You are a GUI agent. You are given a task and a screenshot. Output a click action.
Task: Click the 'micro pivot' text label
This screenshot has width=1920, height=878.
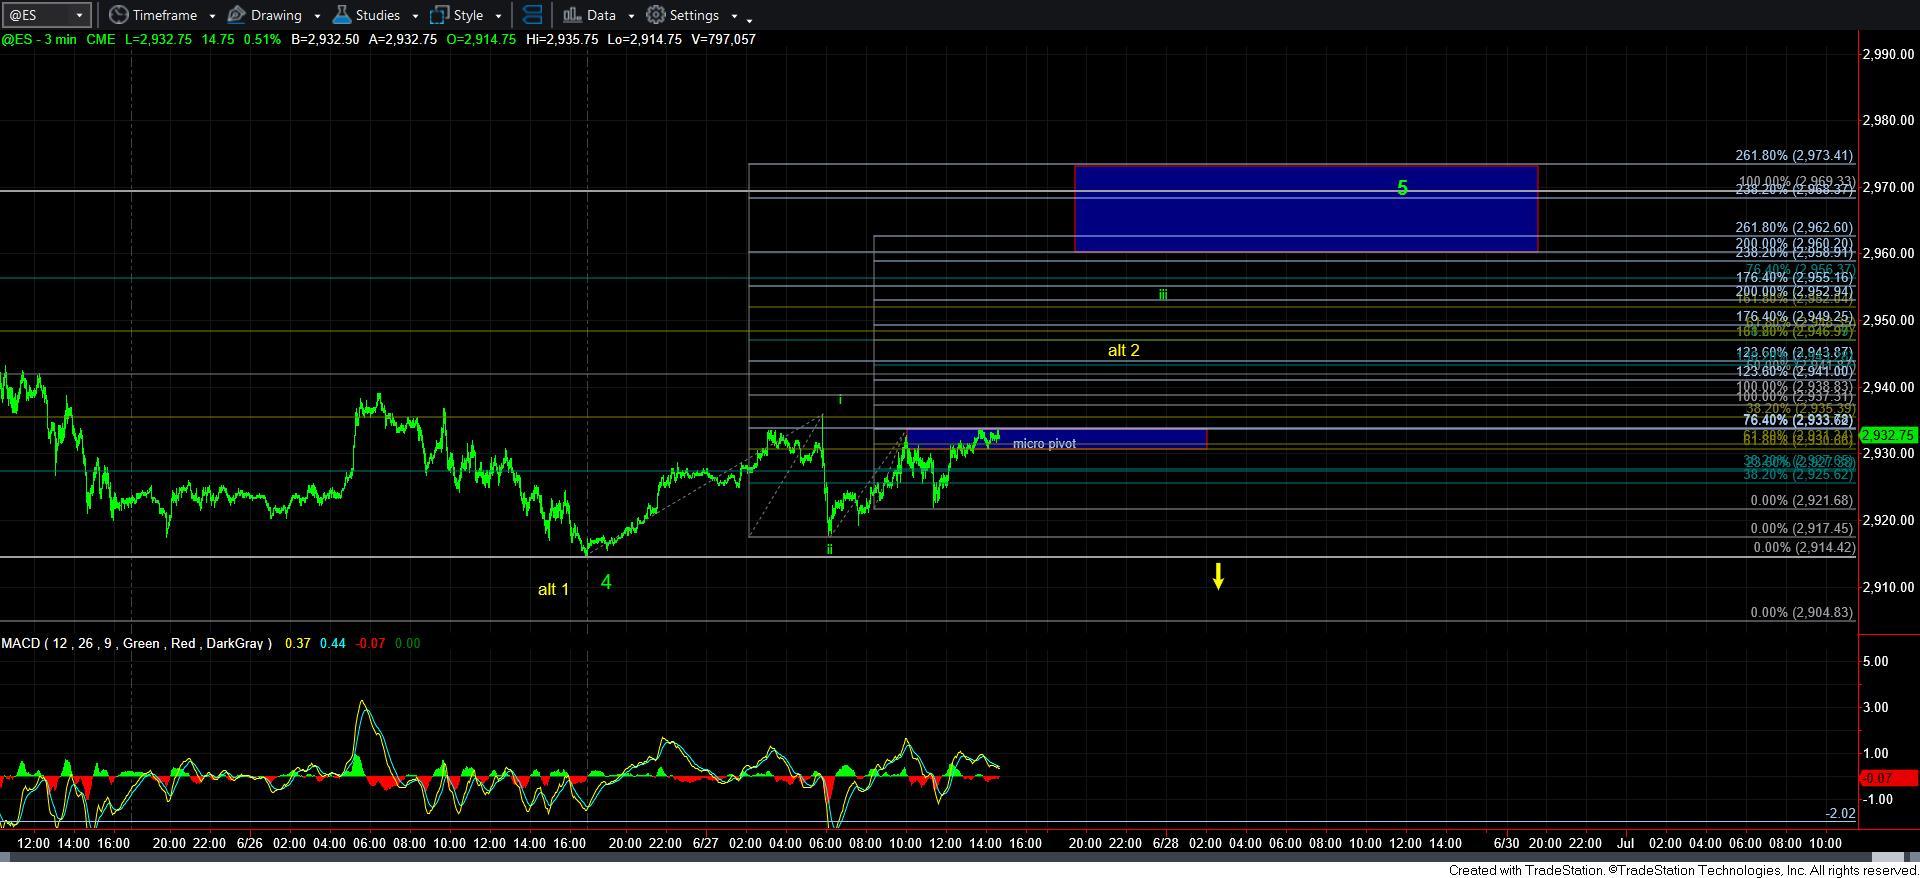(1044, 443)
